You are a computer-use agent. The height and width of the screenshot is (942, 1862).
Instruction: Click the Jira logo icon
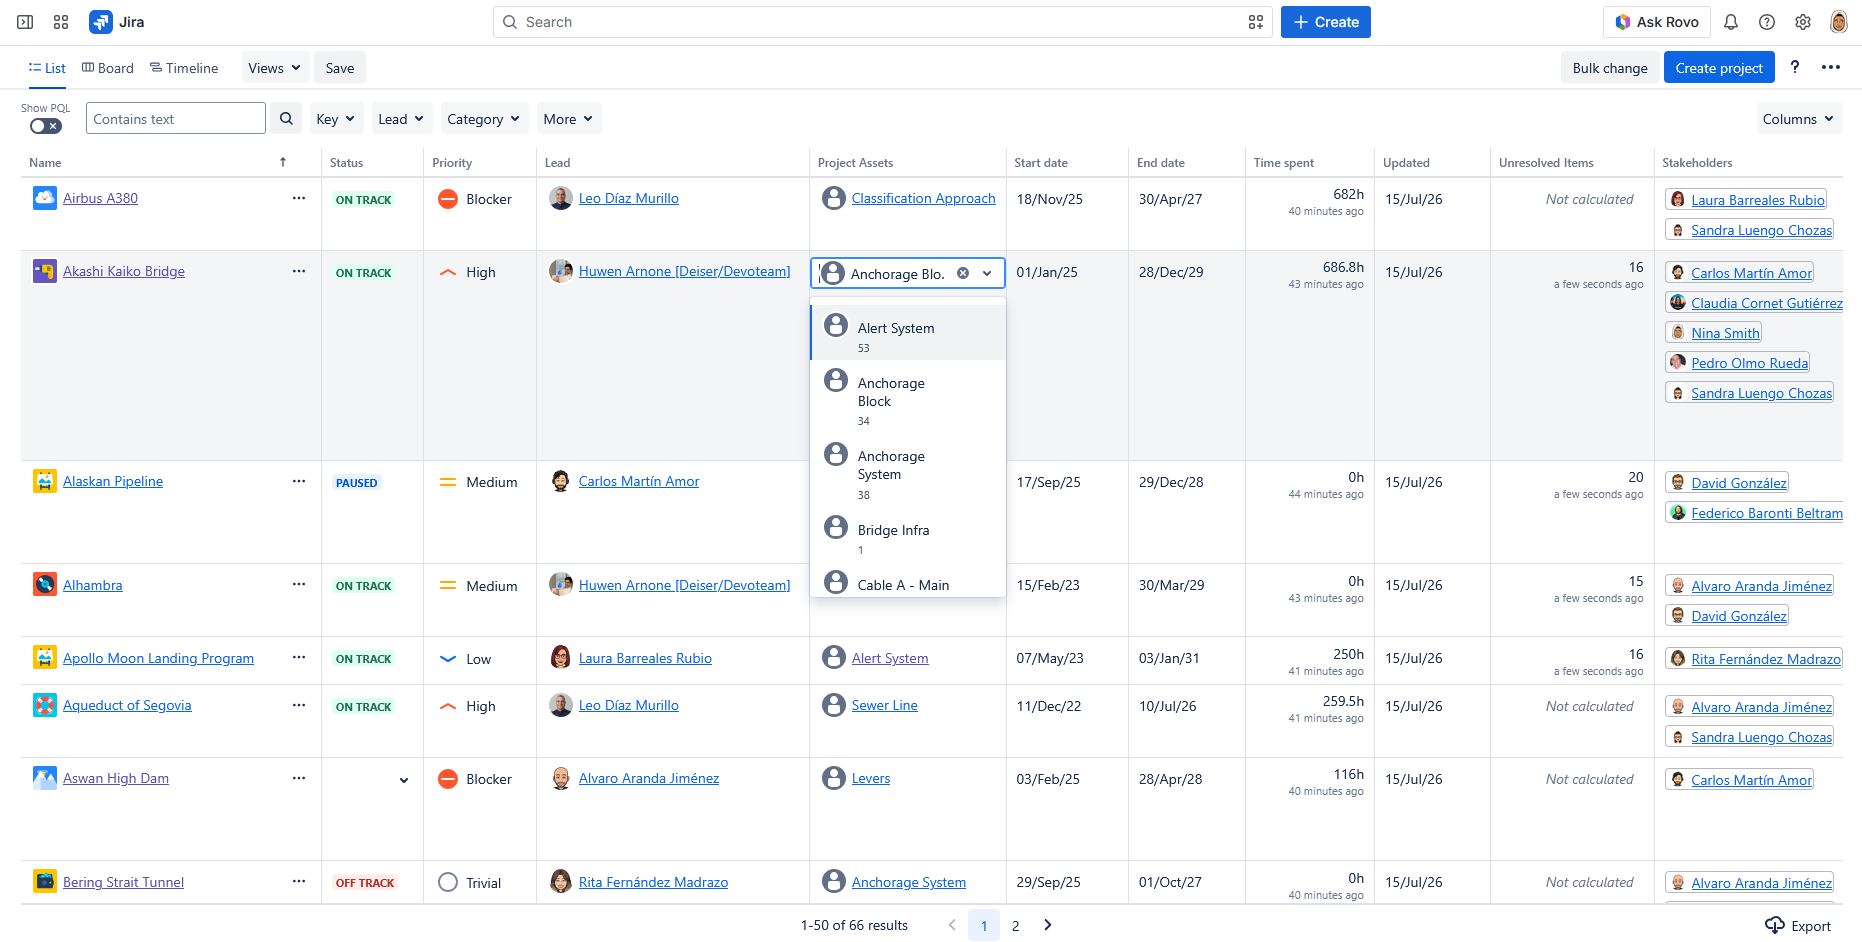[100, 22]
